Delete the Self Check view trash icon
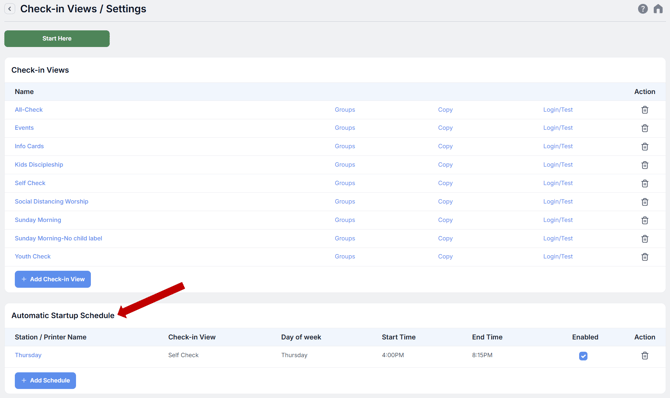Image resolution: width=670 pixels, height=398 pixels. pos(645,183)
